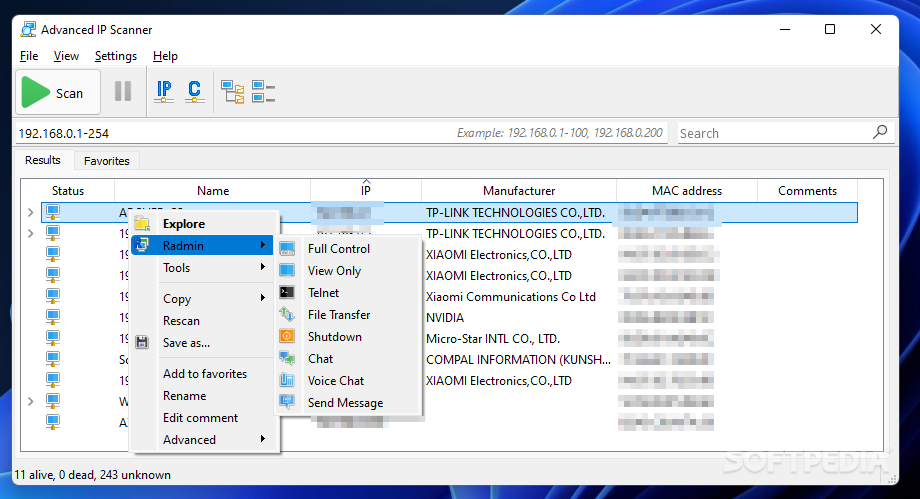Image resolution: width=920 pixels, height=499 pixels.
Task: Choose Rename in the context menu
Action: [203, 396]
